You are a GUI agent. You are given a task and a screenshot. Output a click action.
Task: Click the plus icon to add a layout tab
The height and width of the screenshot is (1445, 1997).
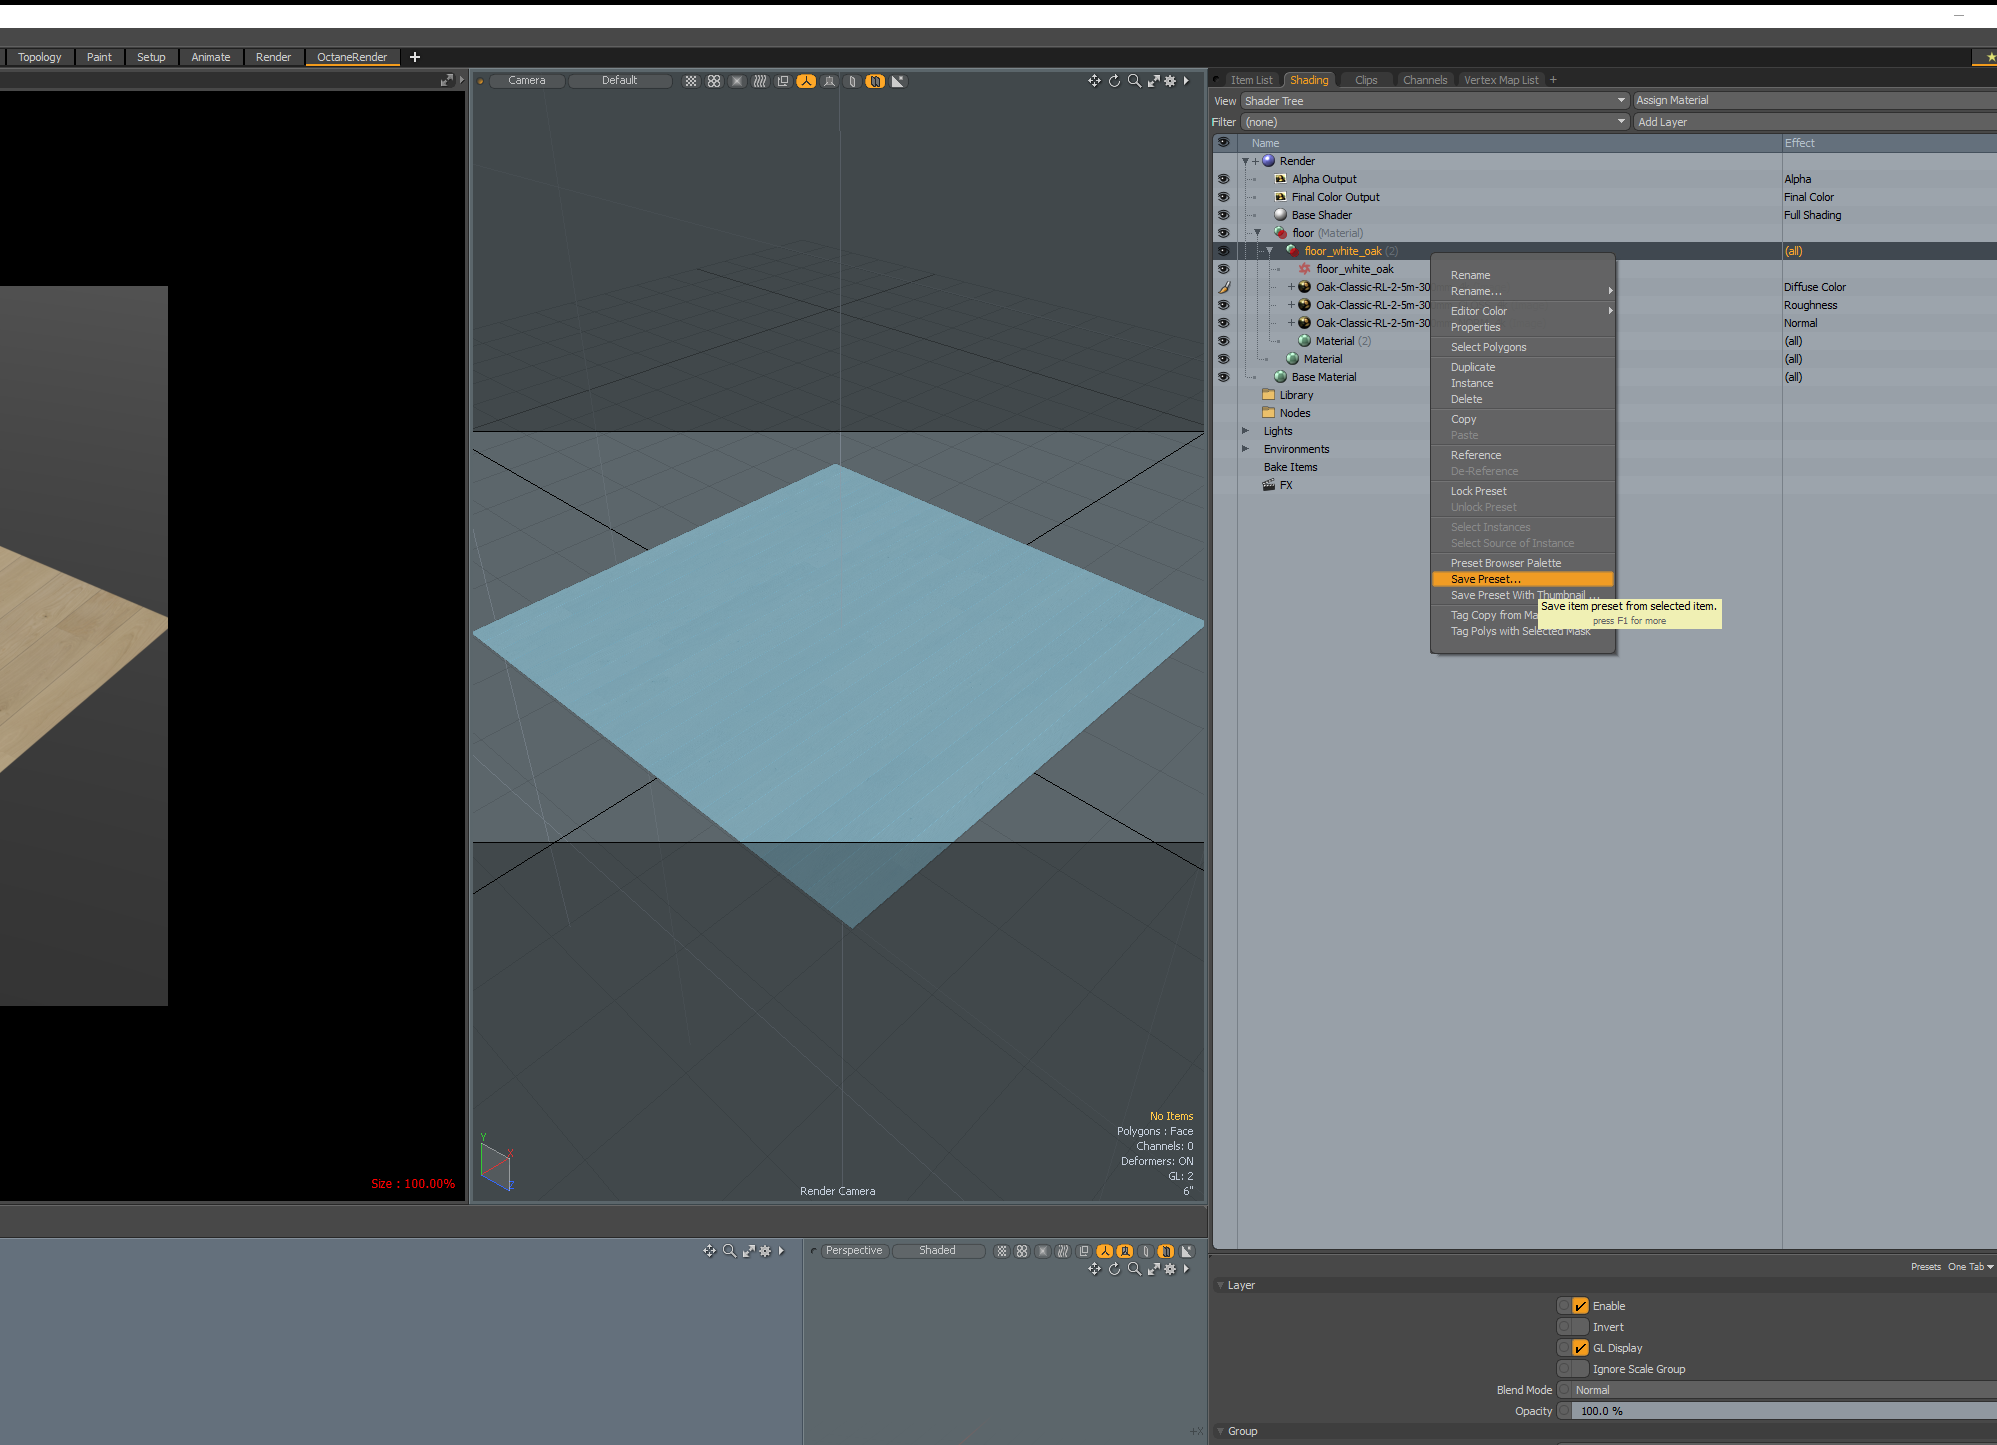coord(415,57)
